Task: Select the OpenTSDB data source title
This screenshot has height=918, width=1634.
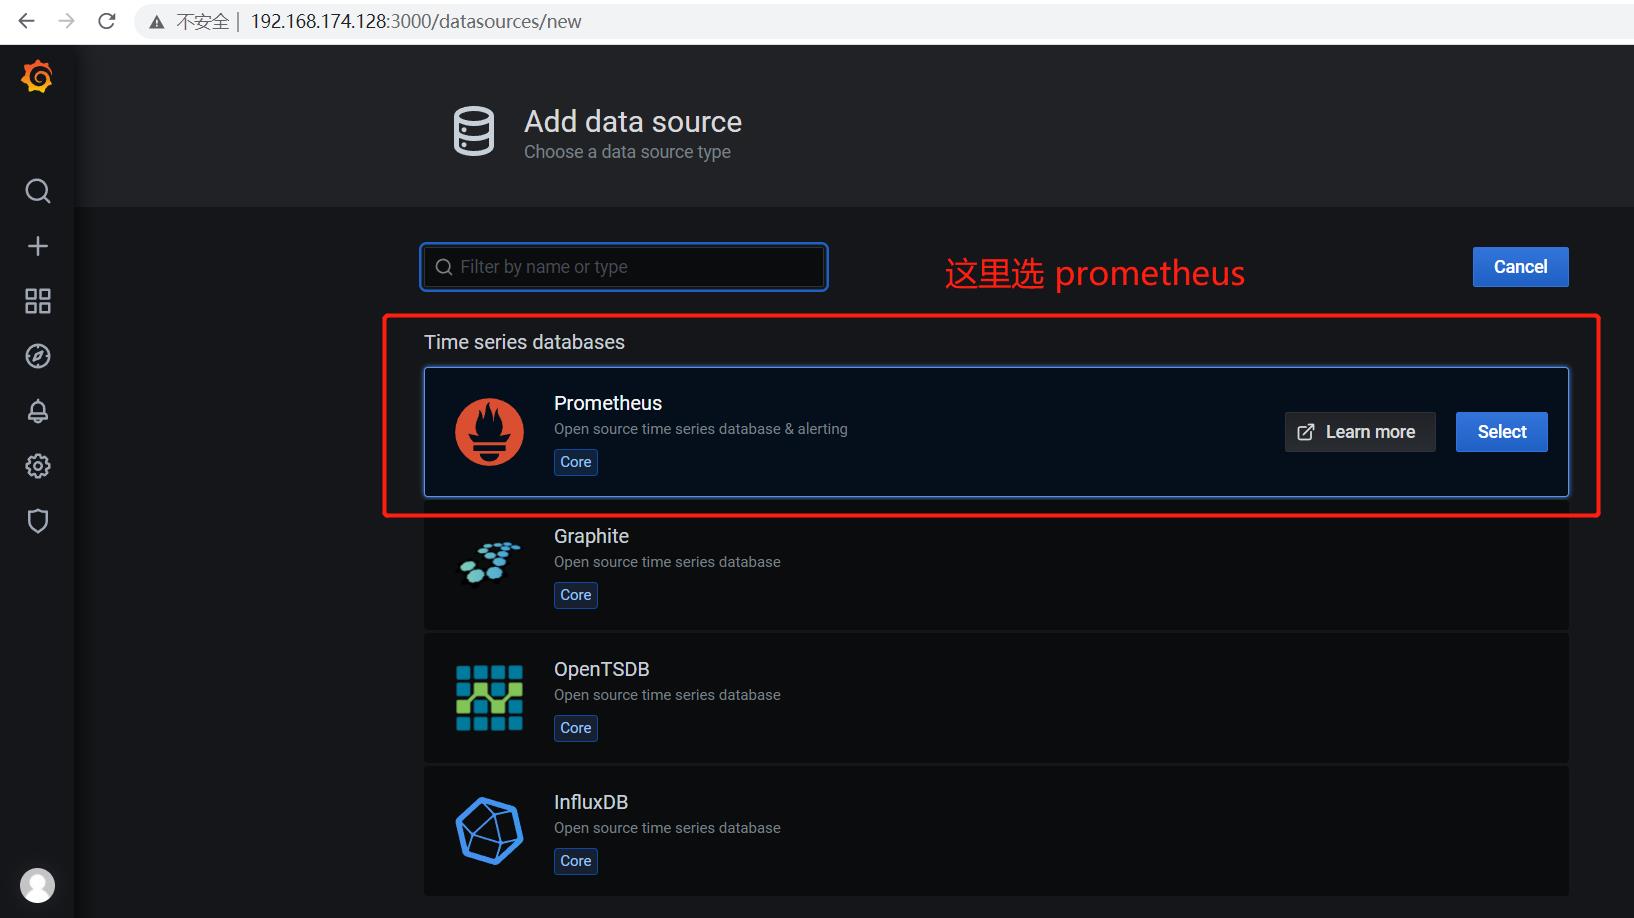Action: [602, 669]
